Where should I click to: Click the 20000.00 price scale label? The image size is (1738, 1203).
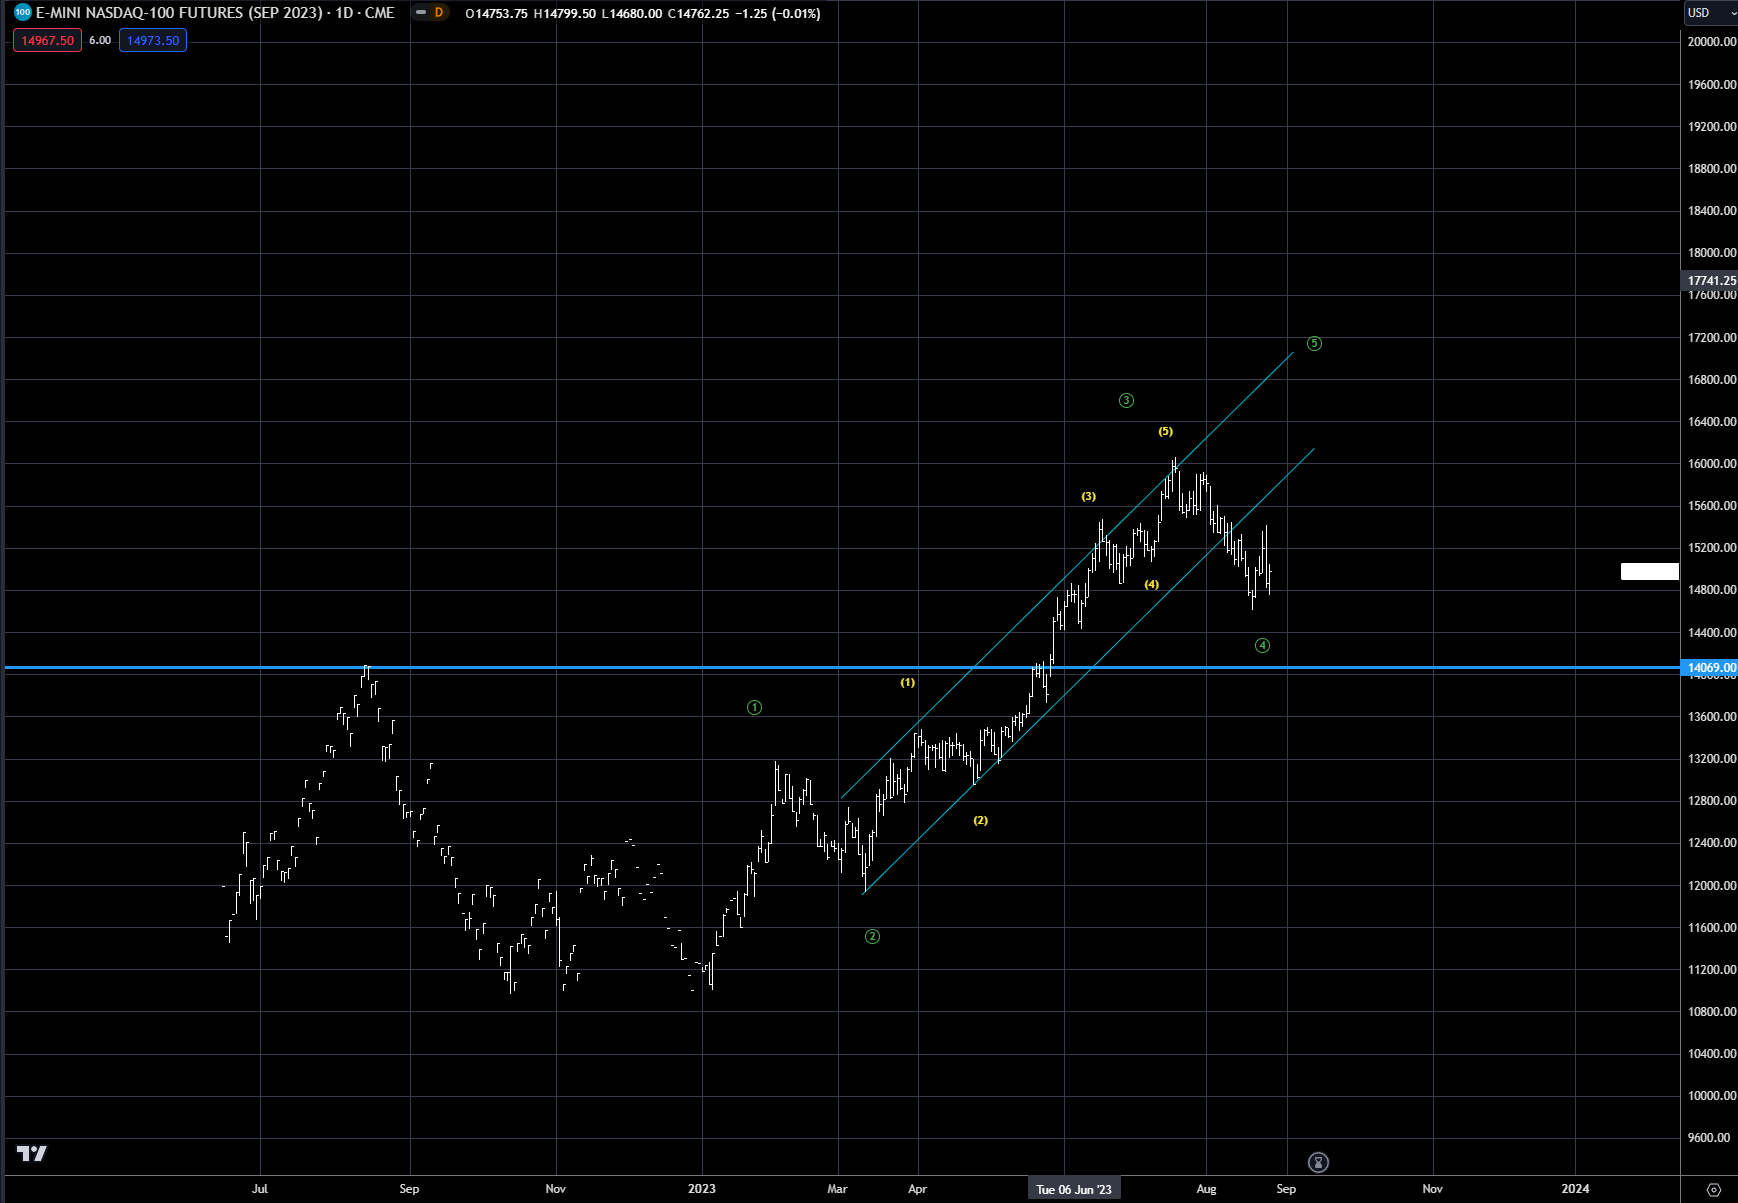click(1712, 42)
